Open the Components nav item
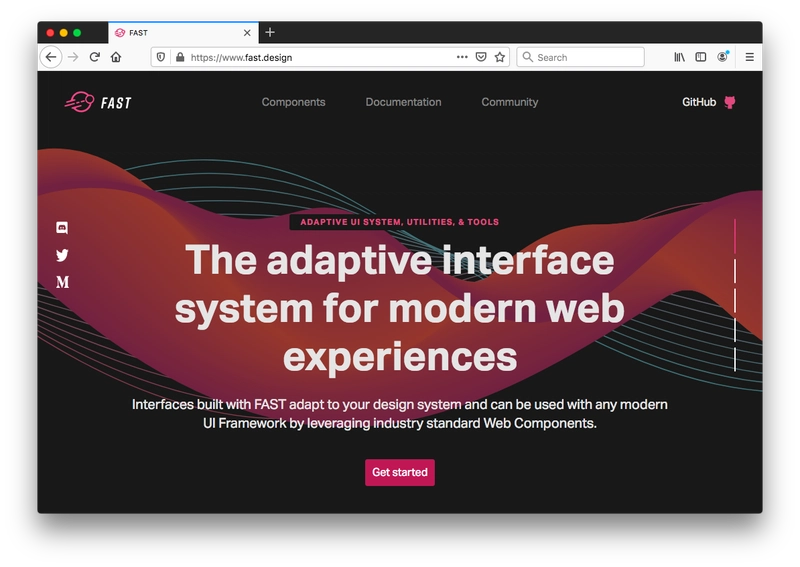 coord(293,102)
